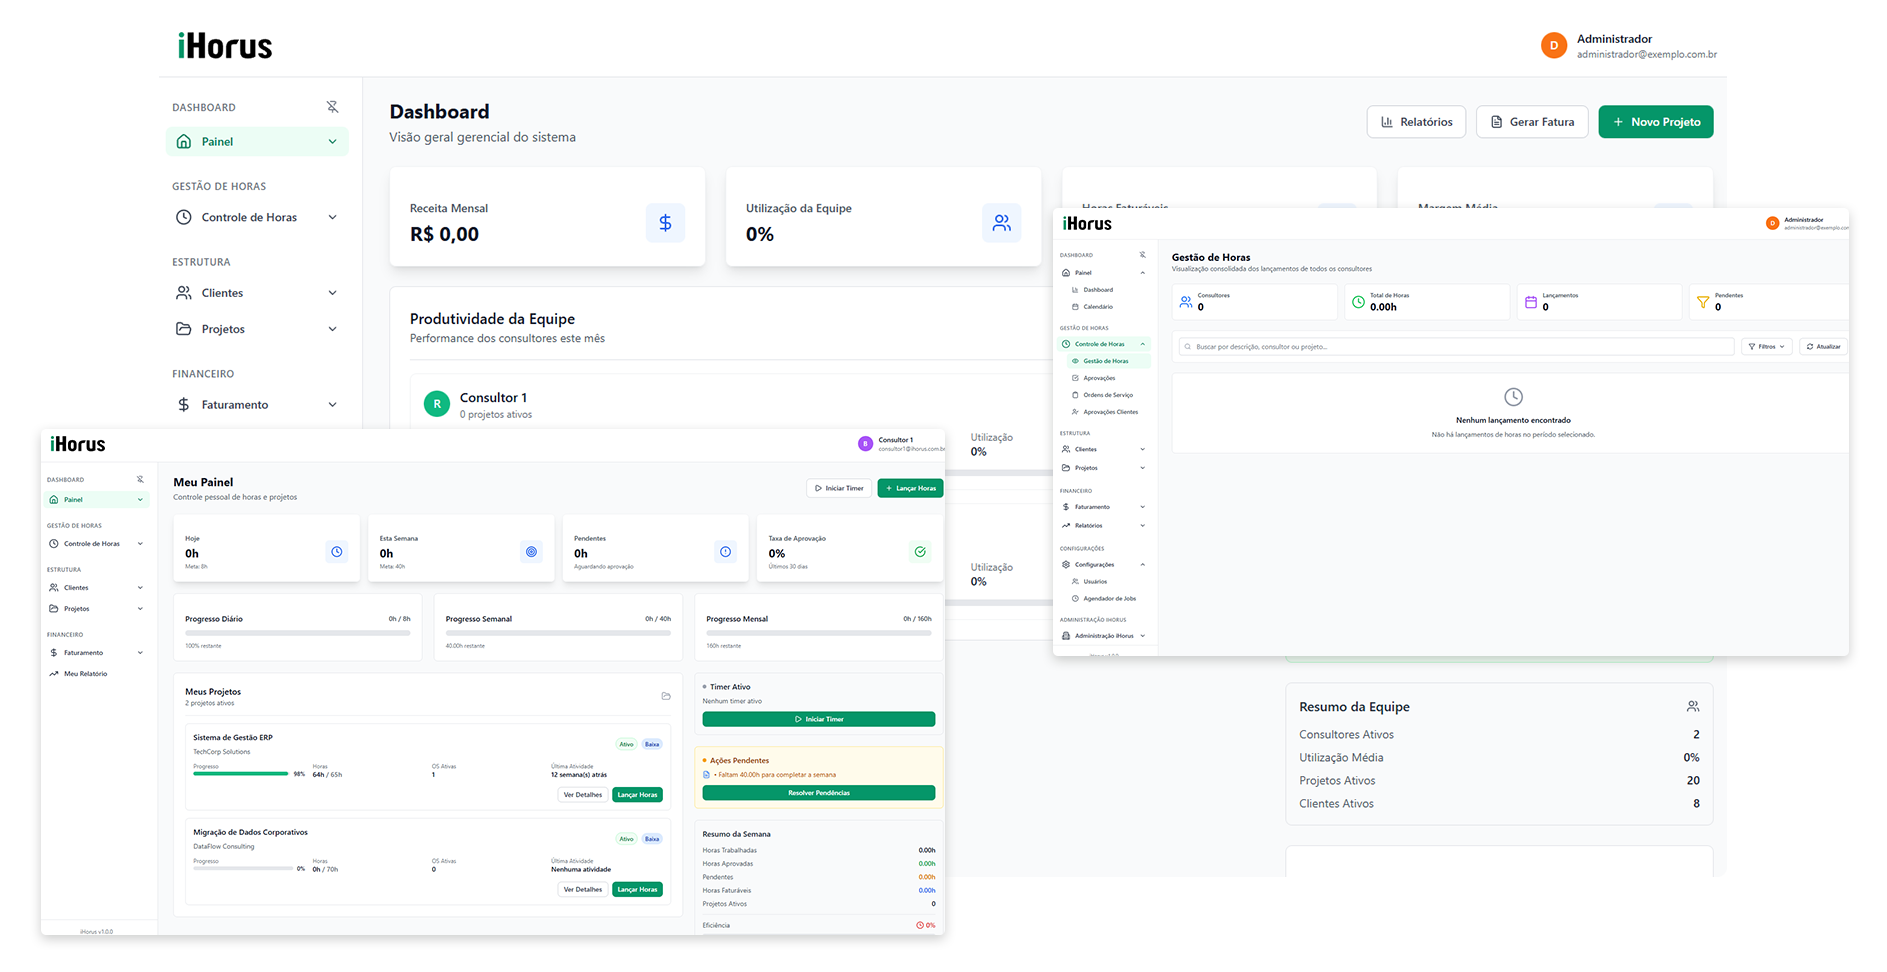Collapse Configurações in Gestão de Horas window sidebar

pyautogui.click(x=1143, y=565)
